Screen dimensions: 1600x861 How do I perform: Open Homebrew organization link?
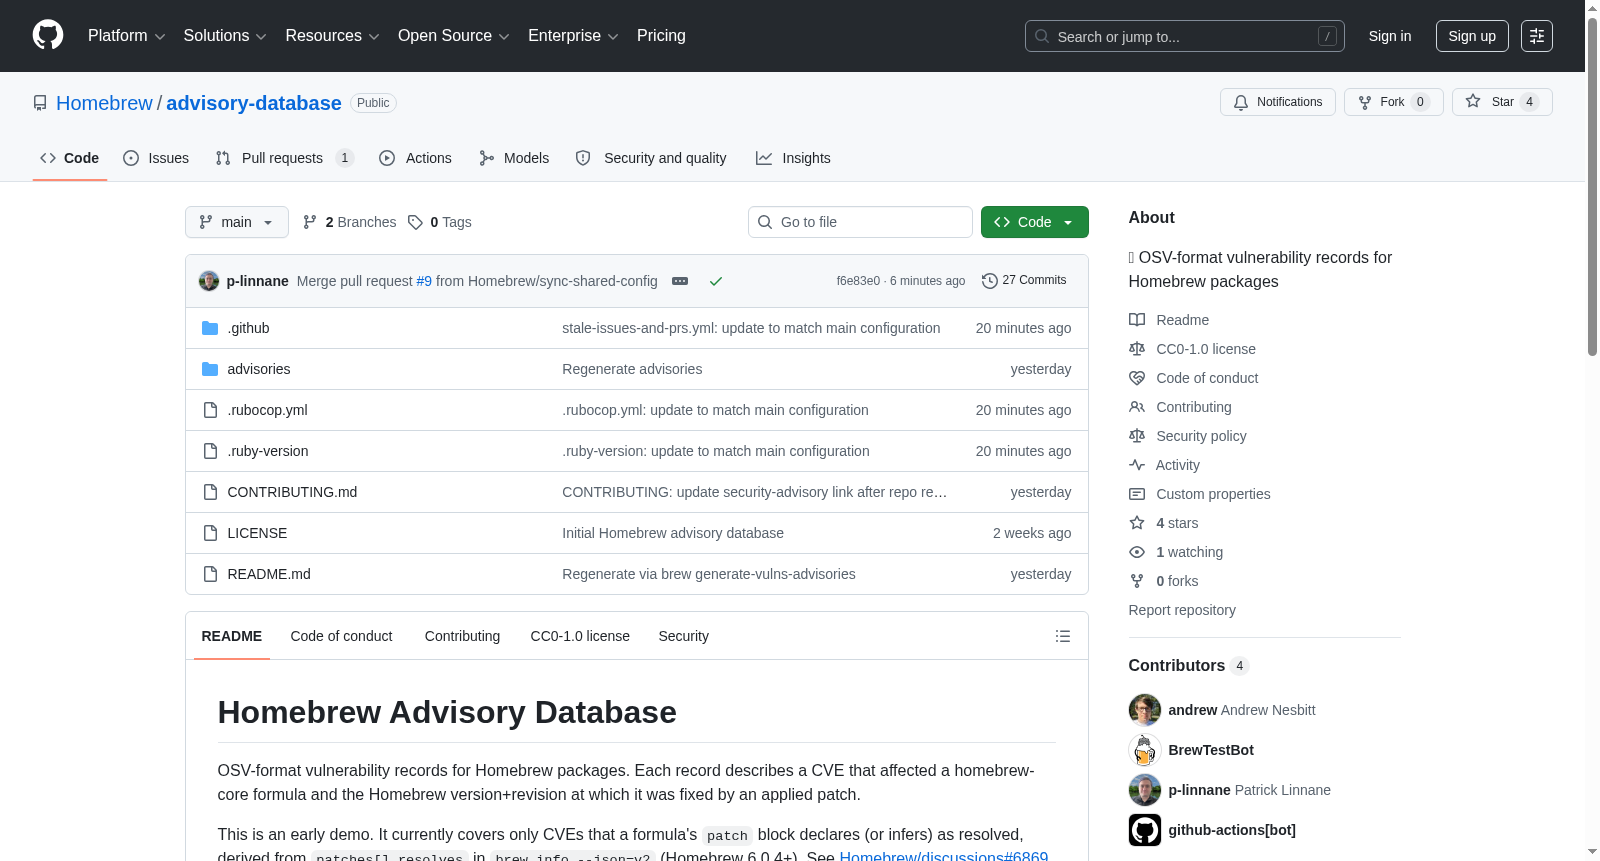[x=104, y=103]
